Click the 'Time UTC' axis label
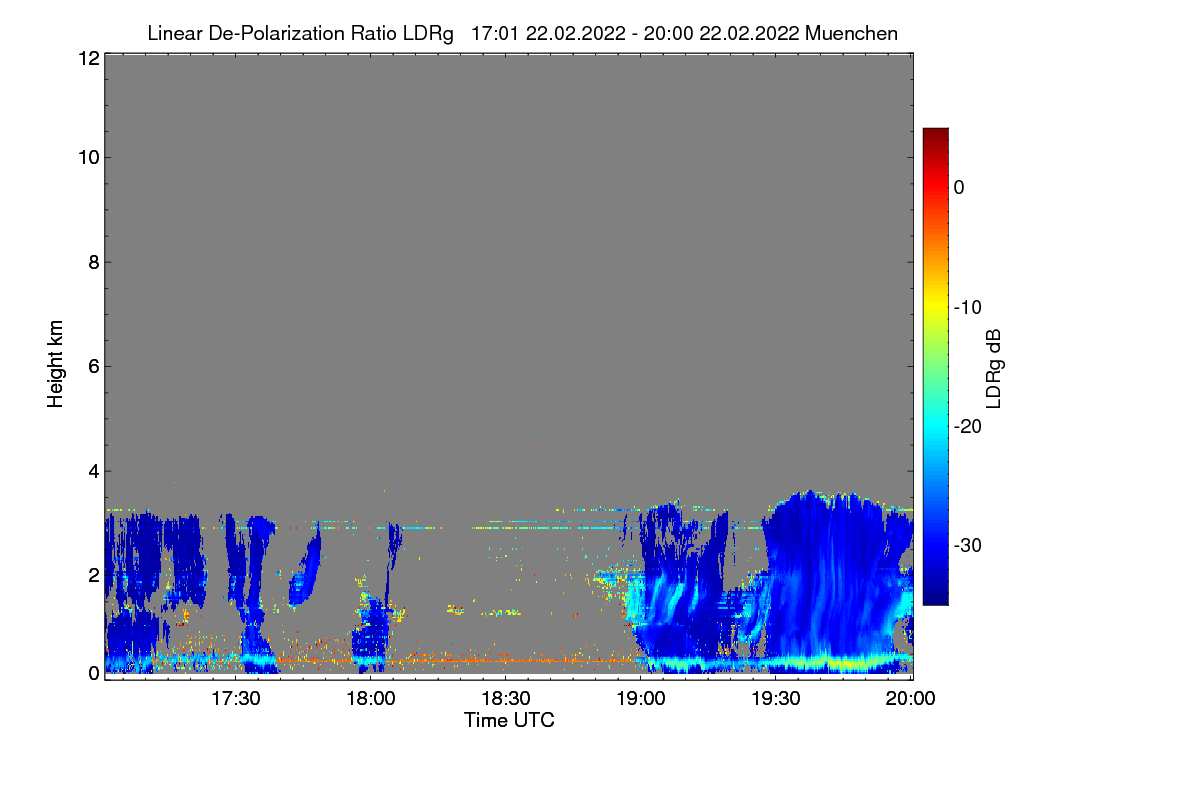The height and width of the screenshot is (800, 1200). 509,720
